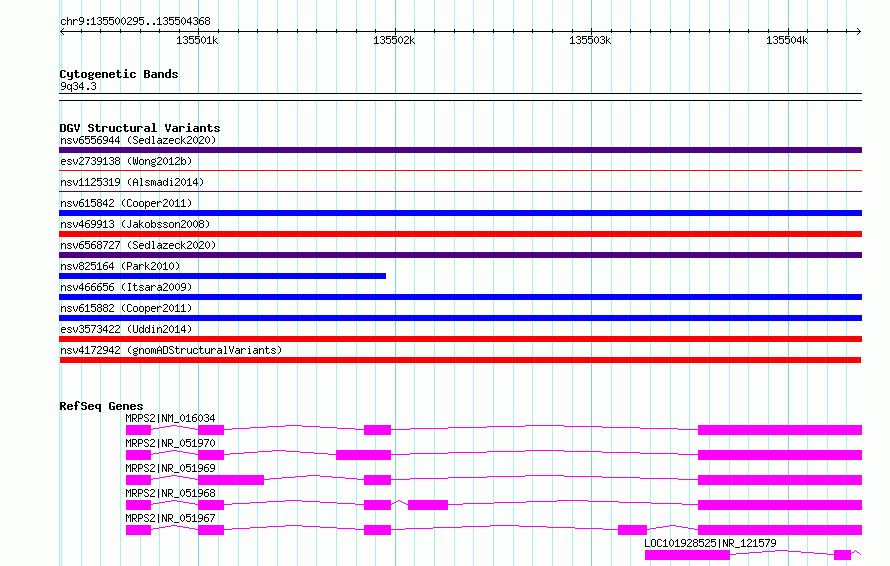Click the RefSeq Genes track title
Screen dimensions: 890x566
point(101,406)
